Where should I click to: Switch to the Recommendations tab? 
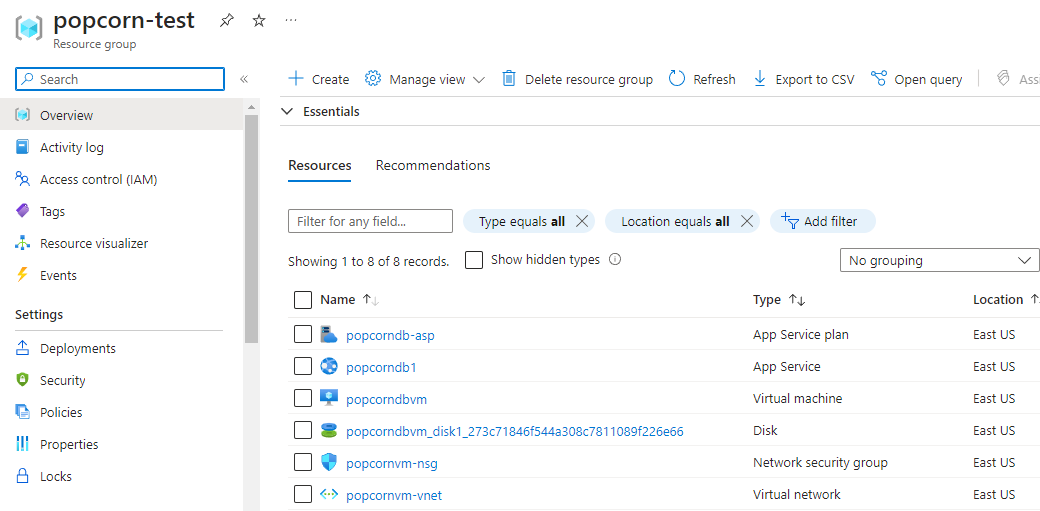click(x=433, y=165)
